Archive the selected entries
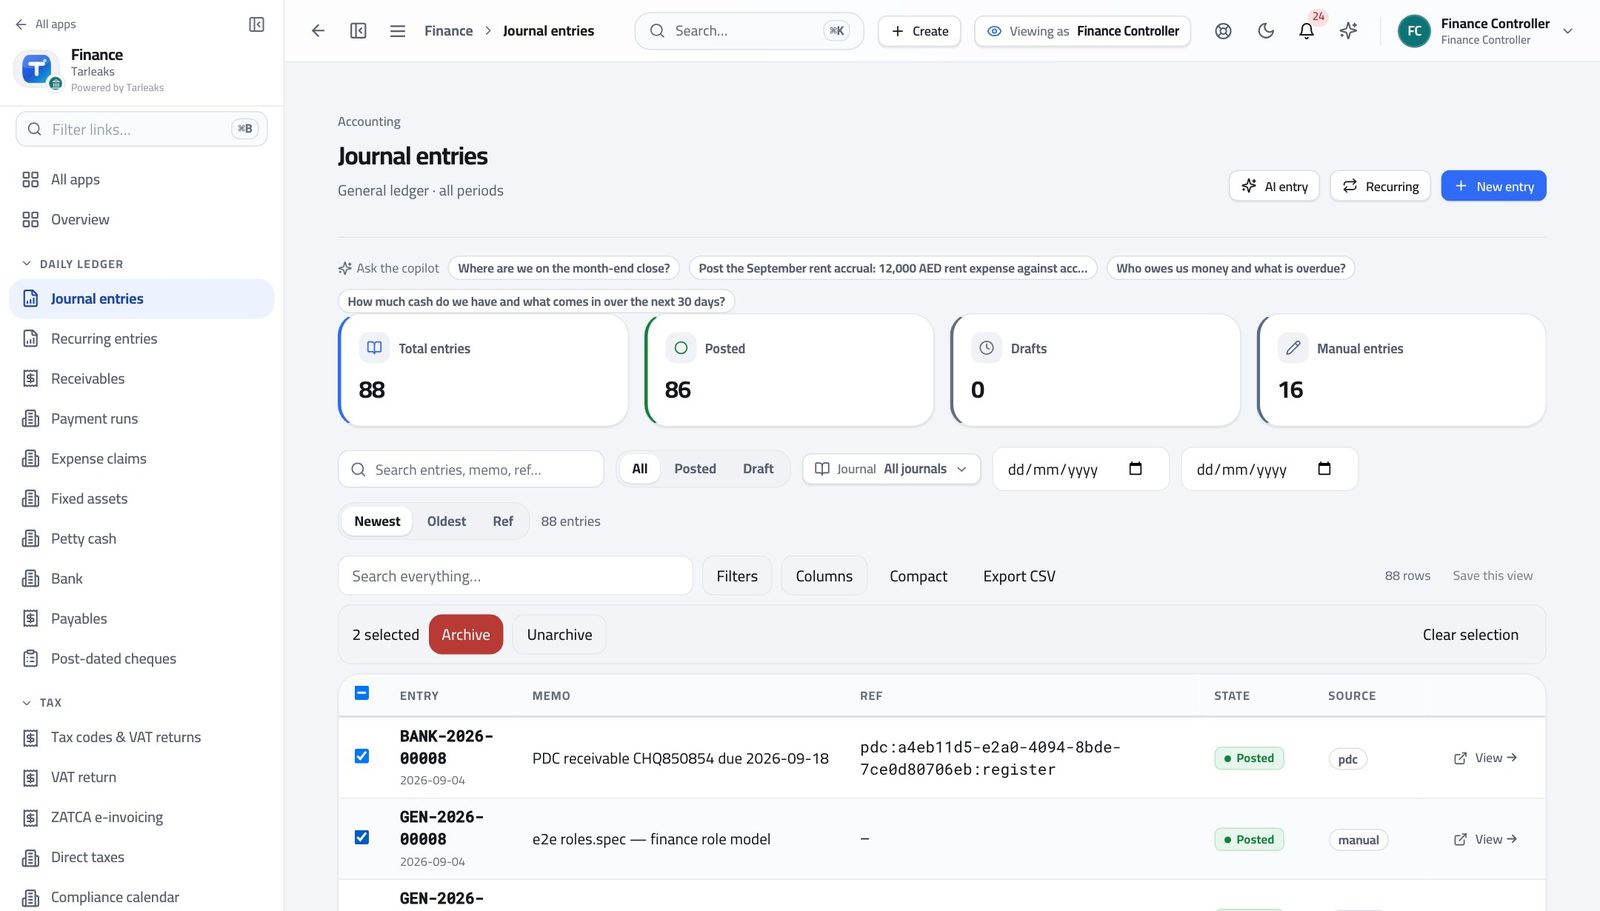Image resolution: width=1600 pixels, height=911 pixels. [x=466, y=635]
